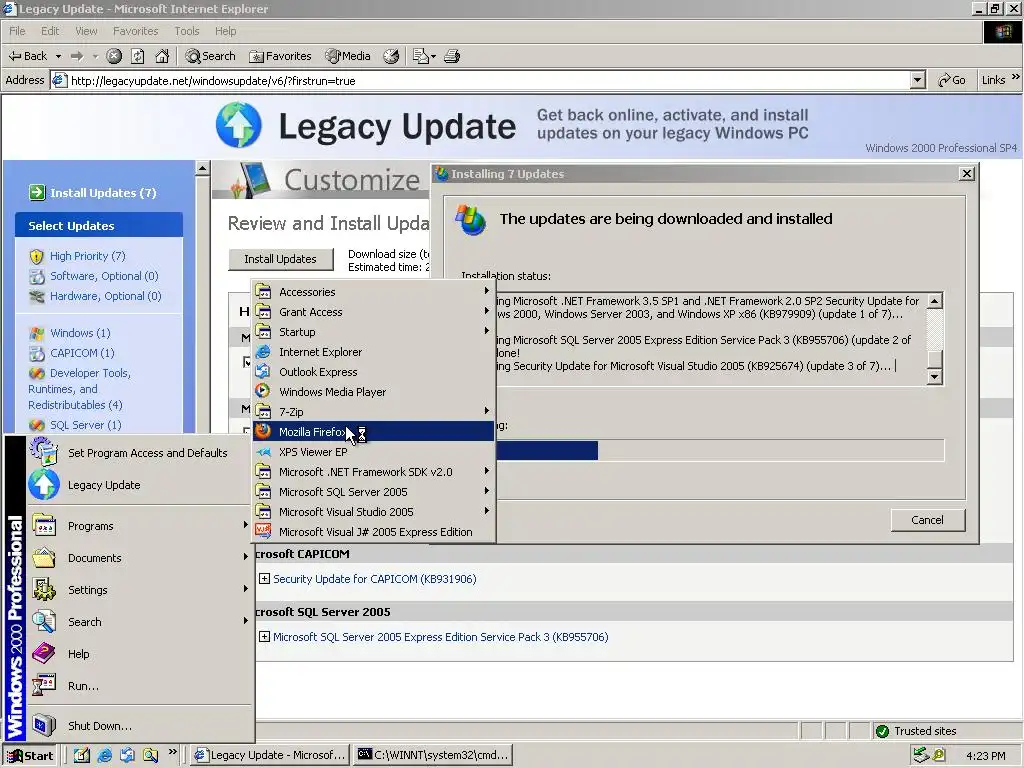Screen dimensions: 1024x768
Task: Cancel the update installation
Action: coord(927,520)
